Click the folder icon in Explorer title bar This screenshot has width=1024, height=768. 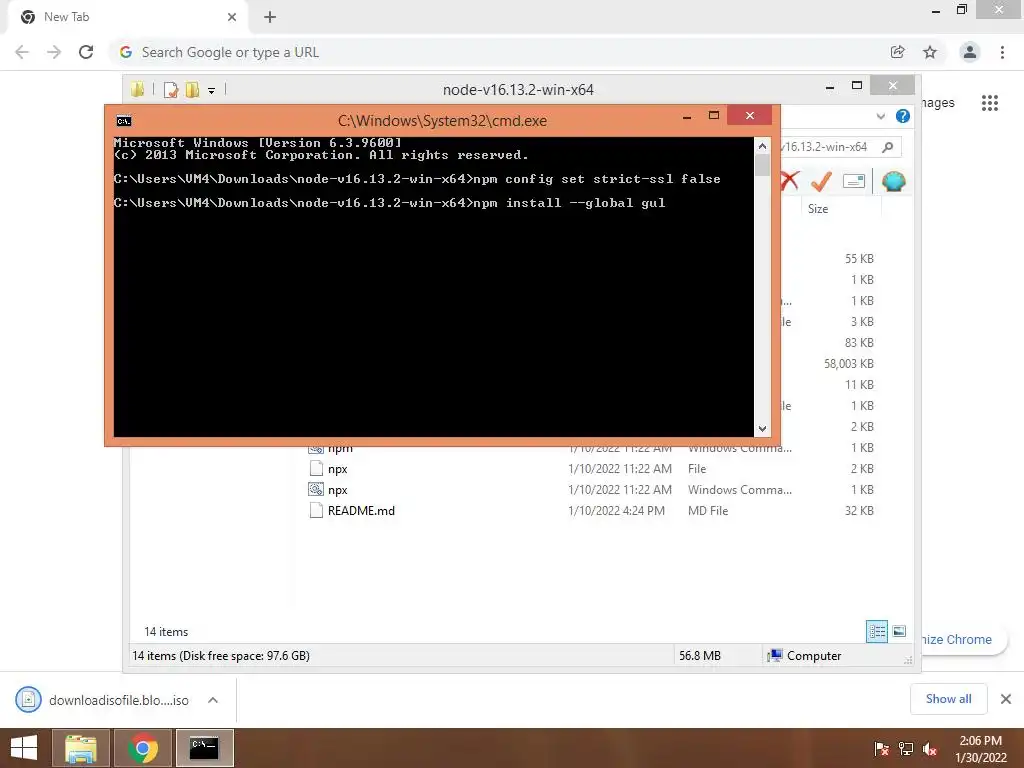coord(137,89)
